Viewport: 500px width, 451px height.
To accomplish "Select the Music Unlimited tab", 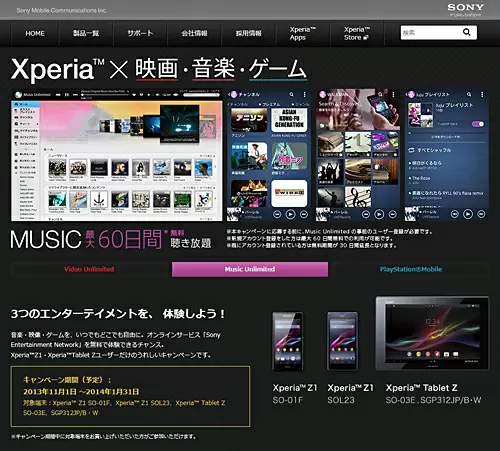I will coord(250,269).
